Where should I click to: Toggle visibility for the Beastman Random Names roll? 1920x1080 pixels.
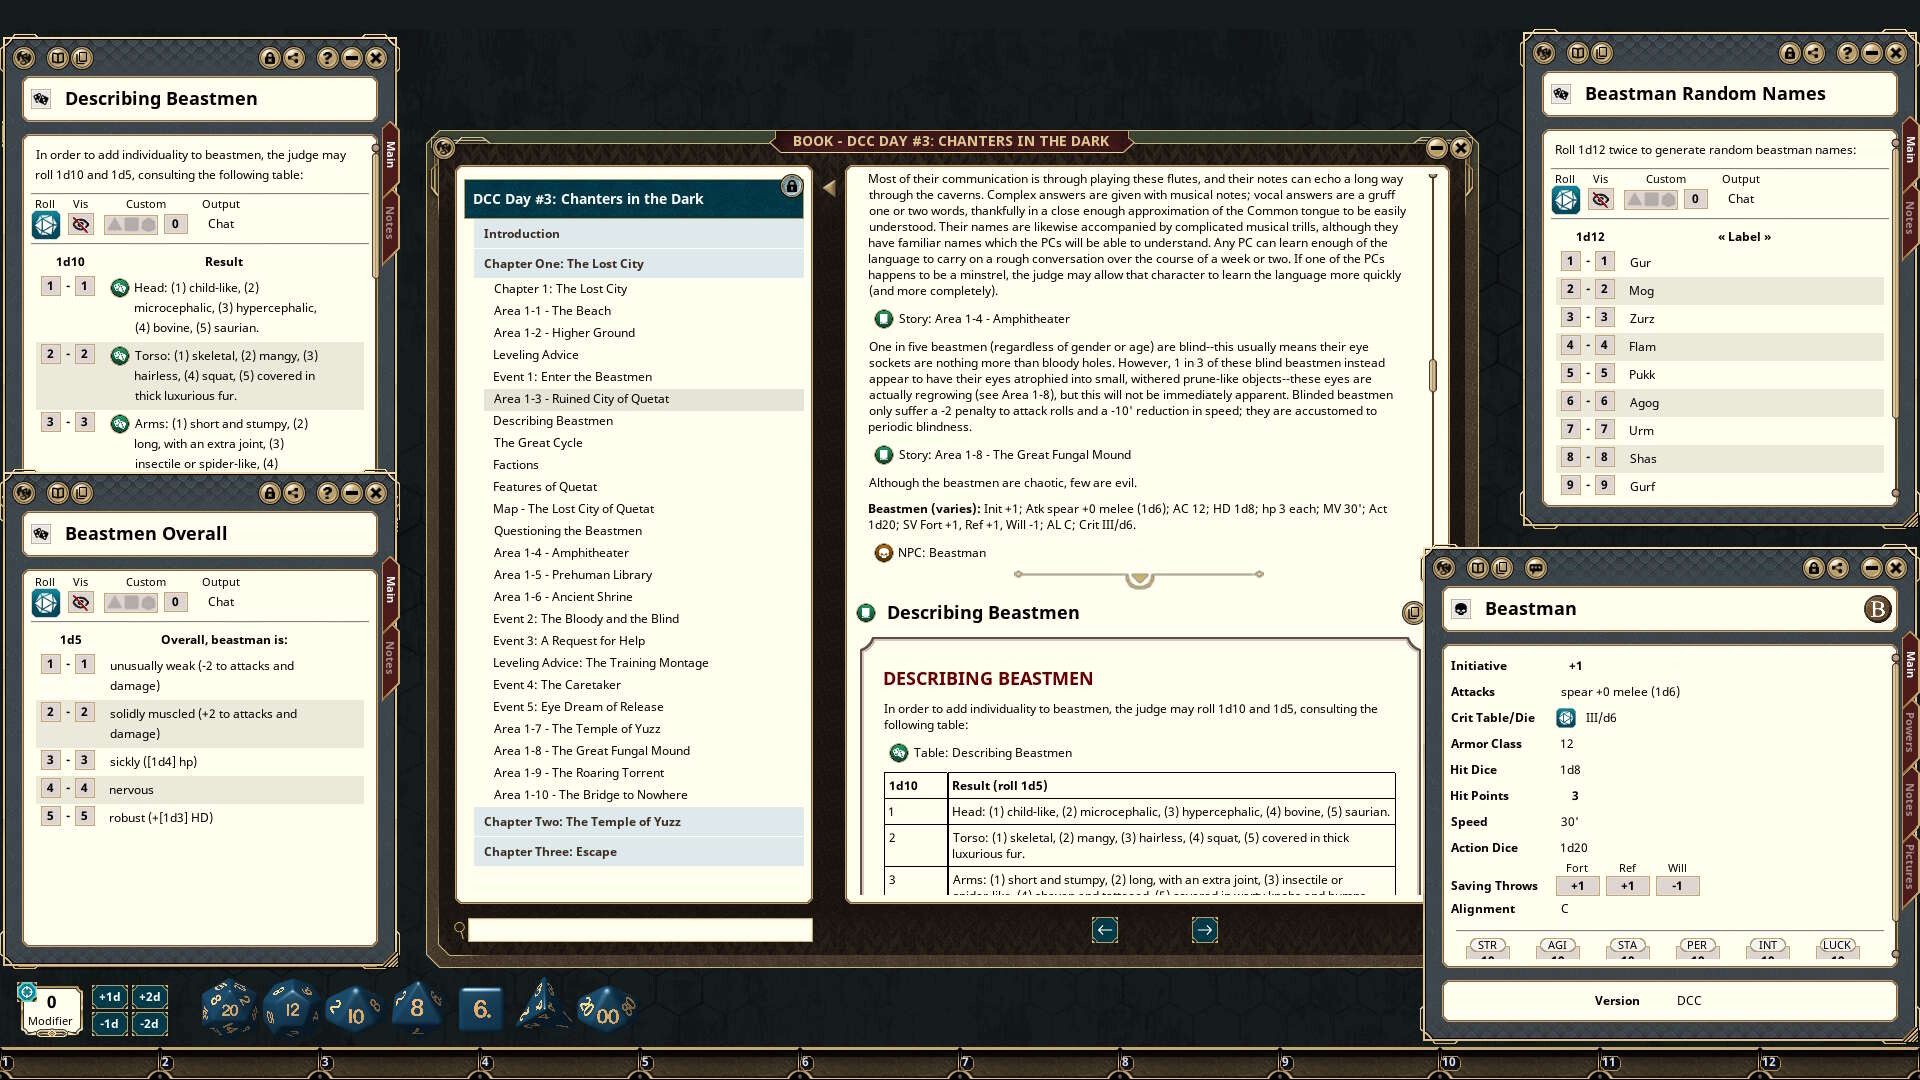coord(1601,199)
